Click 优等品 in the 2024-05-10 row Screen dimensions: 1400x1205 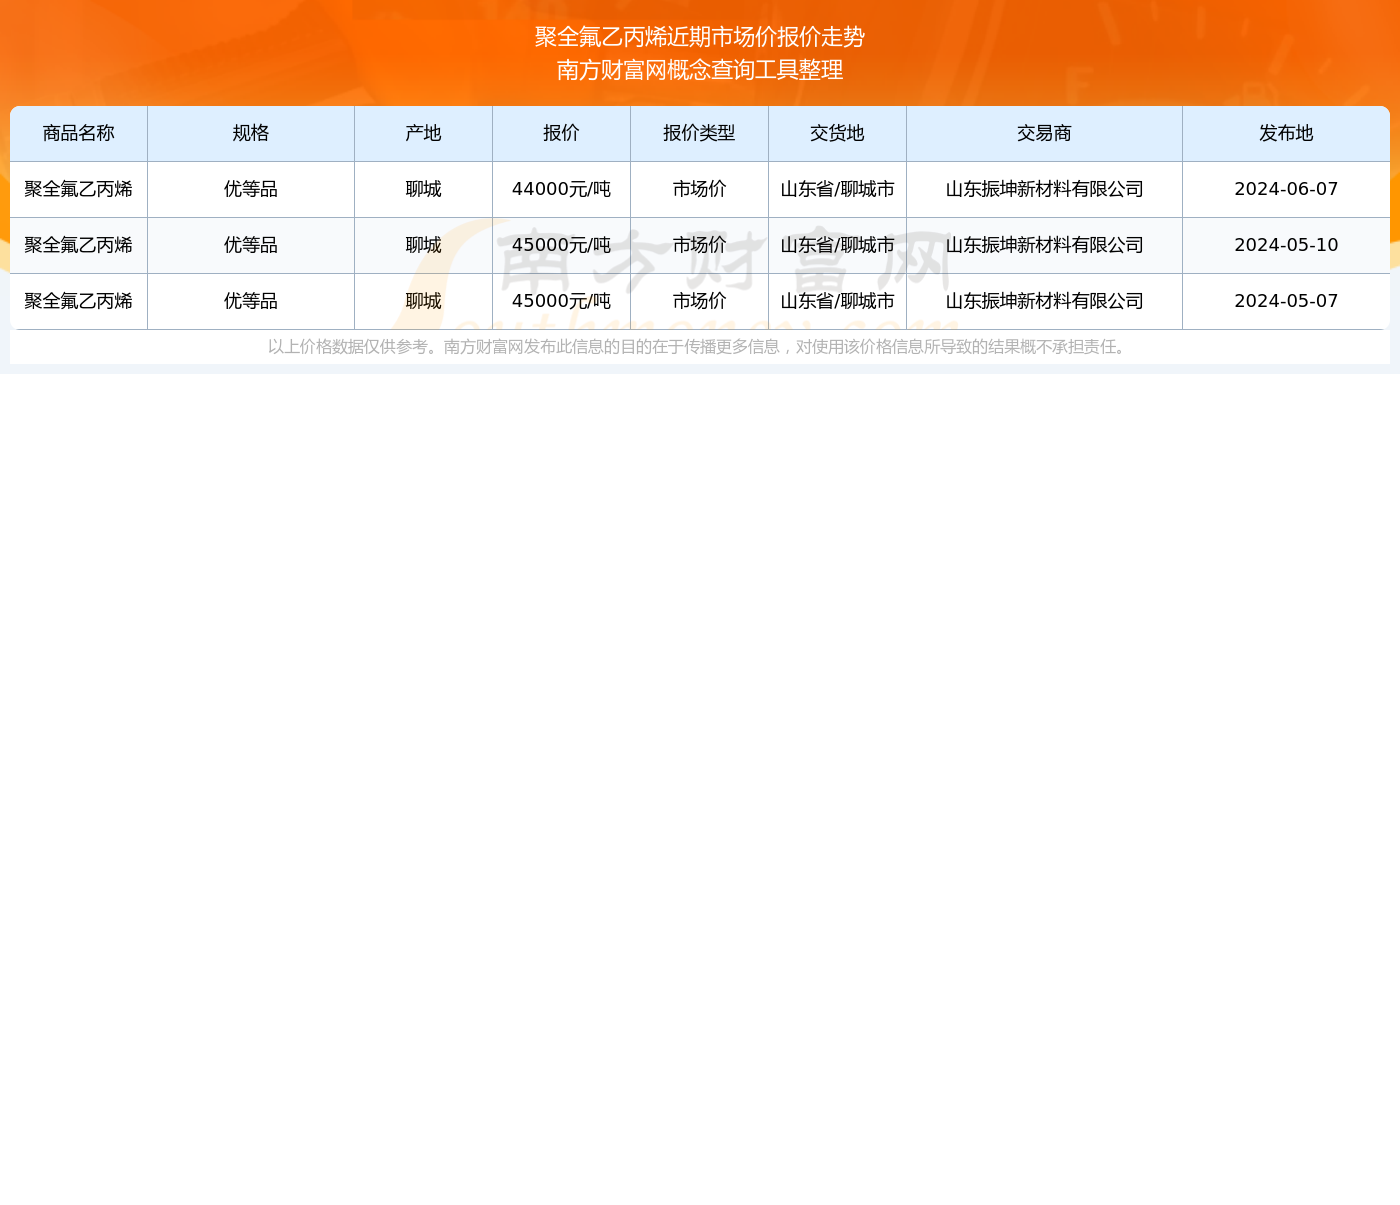pyautogui.click(x=251, y=245)
